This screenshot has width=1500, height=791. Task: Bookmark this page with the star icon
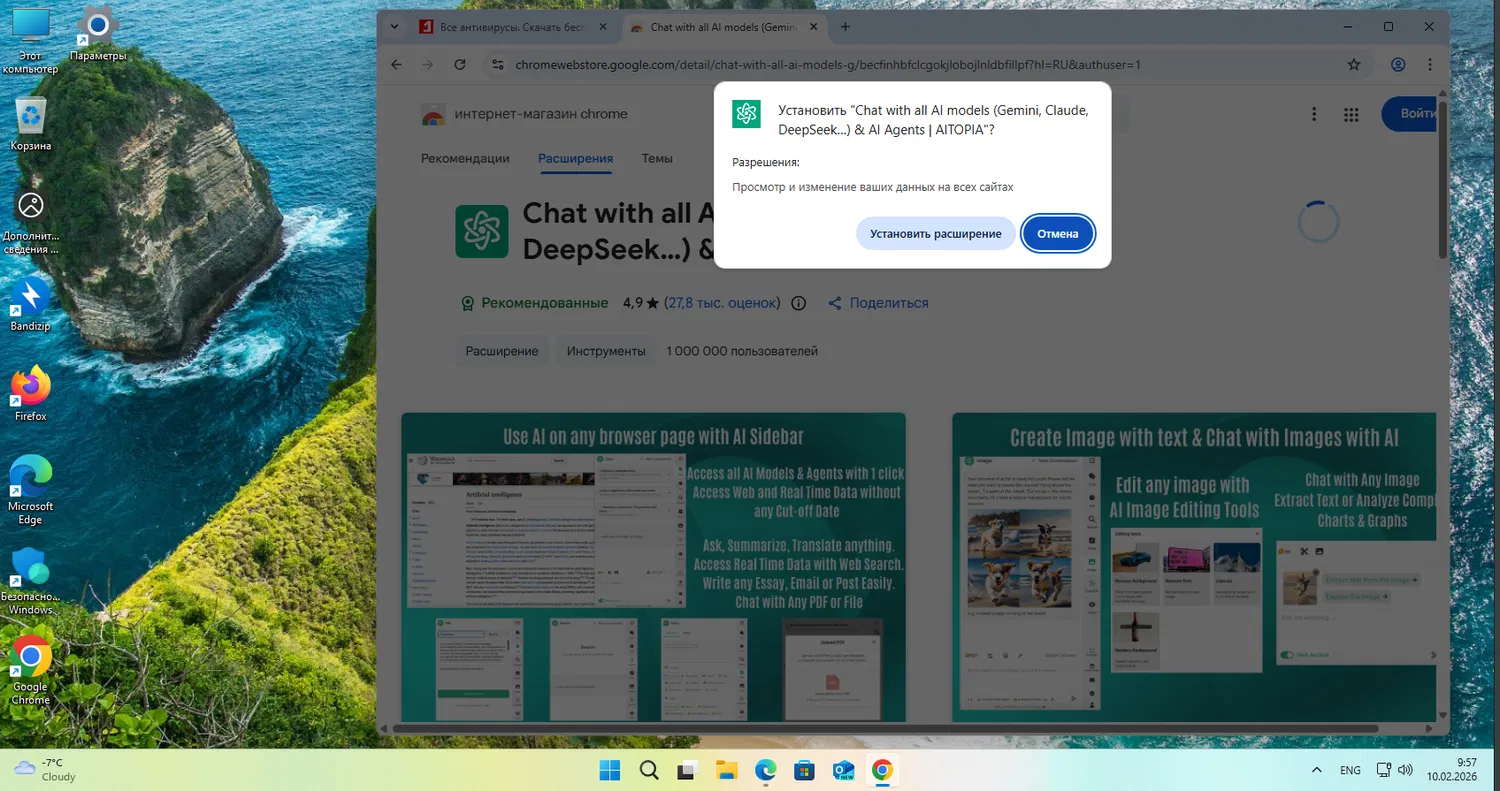pos(1354,64)
